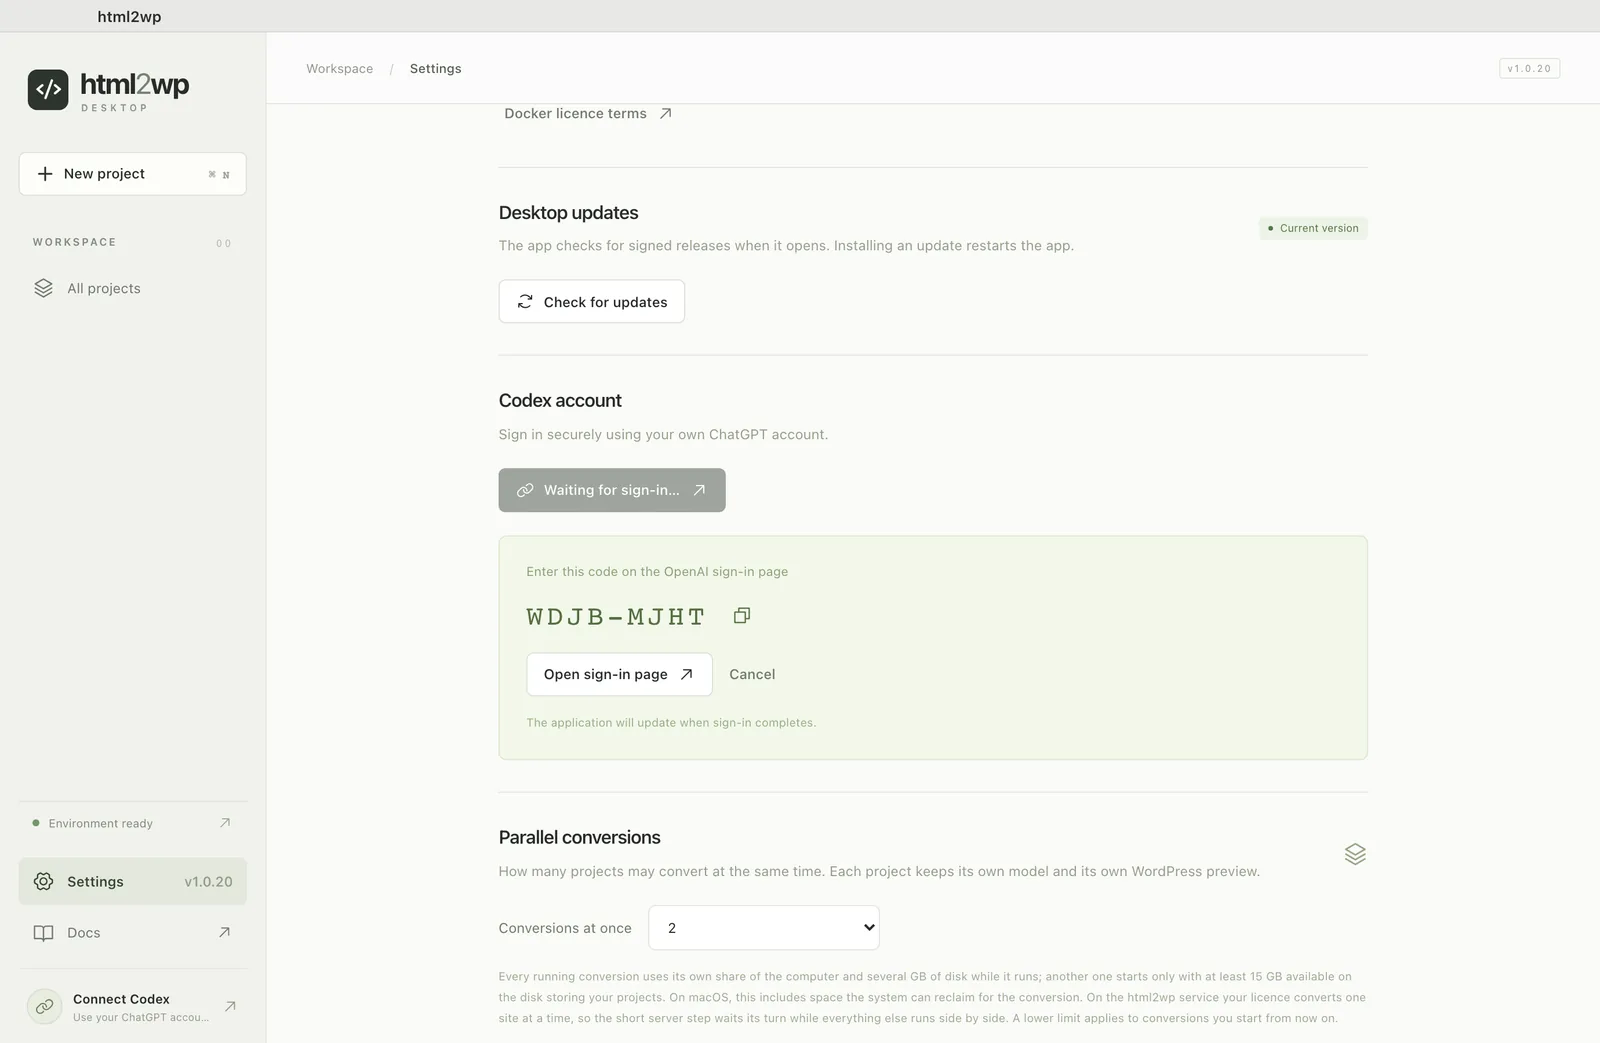Click the v1.0.20 label in Settings row
The height and width of the screenshot is (1043, 1600).
208,881
